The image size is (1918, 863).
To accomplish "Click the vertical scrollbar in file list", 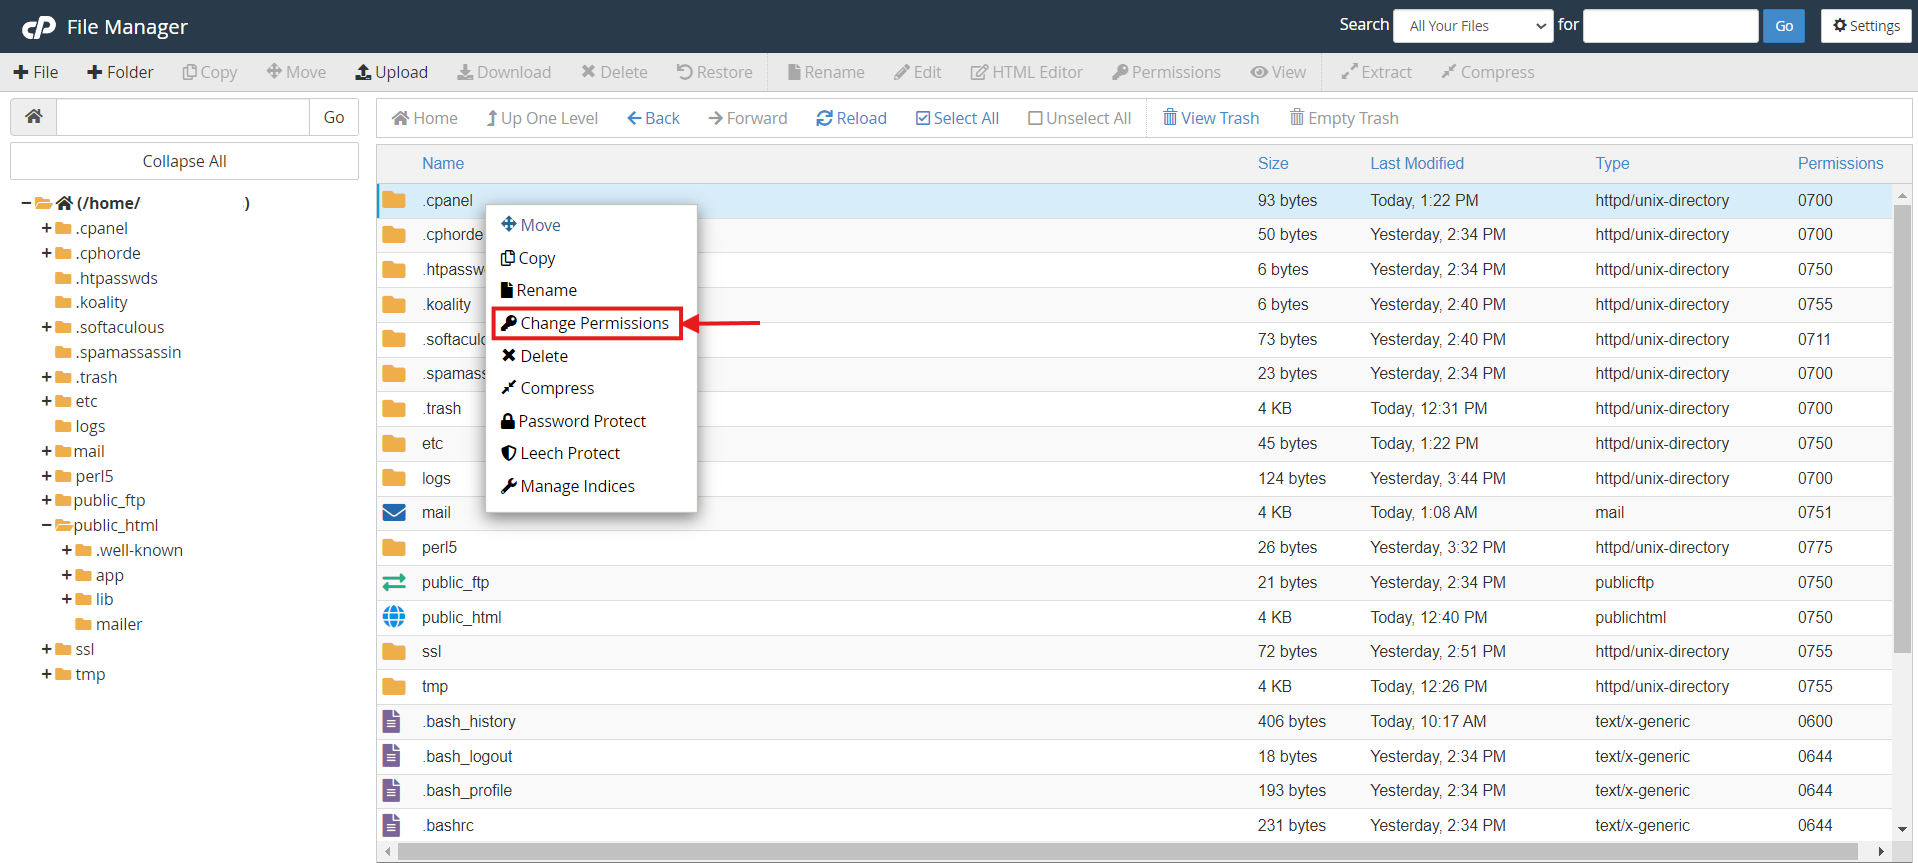I will (1902, 430).
